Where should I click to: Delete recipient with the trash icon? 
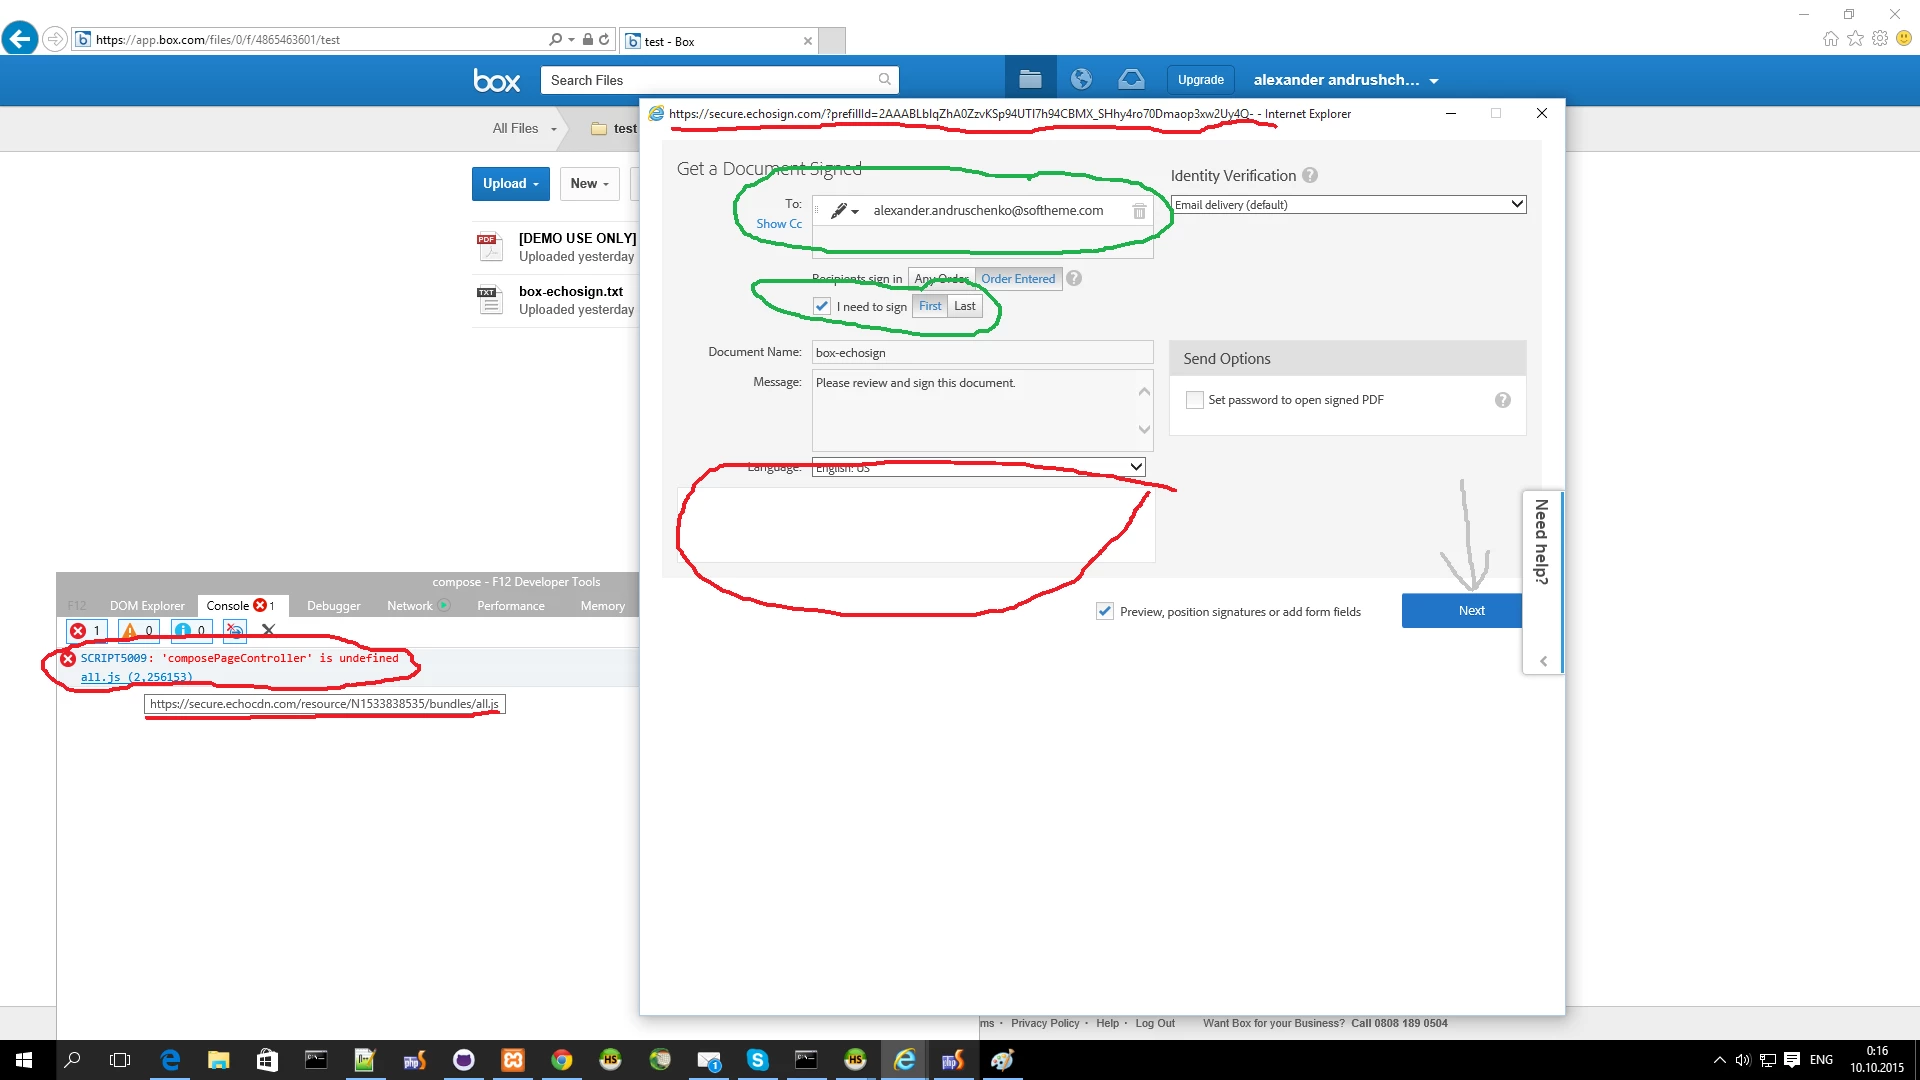click(x=1139, y=211)
